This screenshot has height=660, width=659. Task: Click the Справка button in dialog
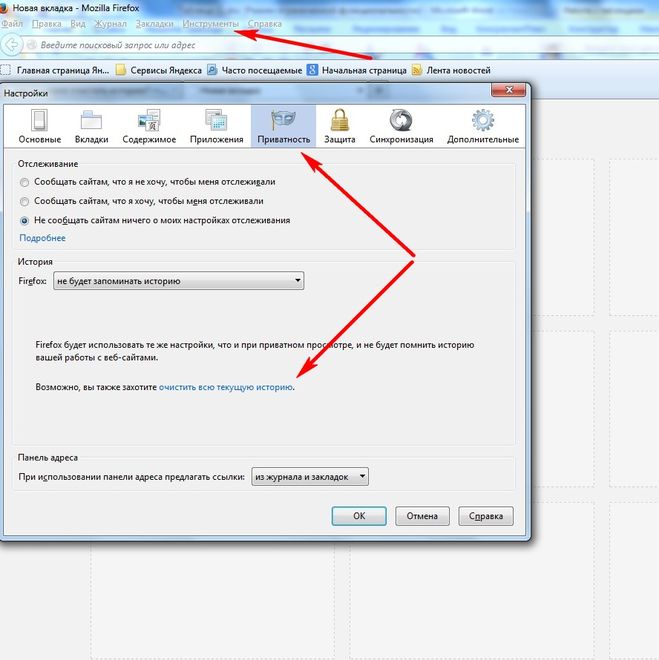(486, 516)
